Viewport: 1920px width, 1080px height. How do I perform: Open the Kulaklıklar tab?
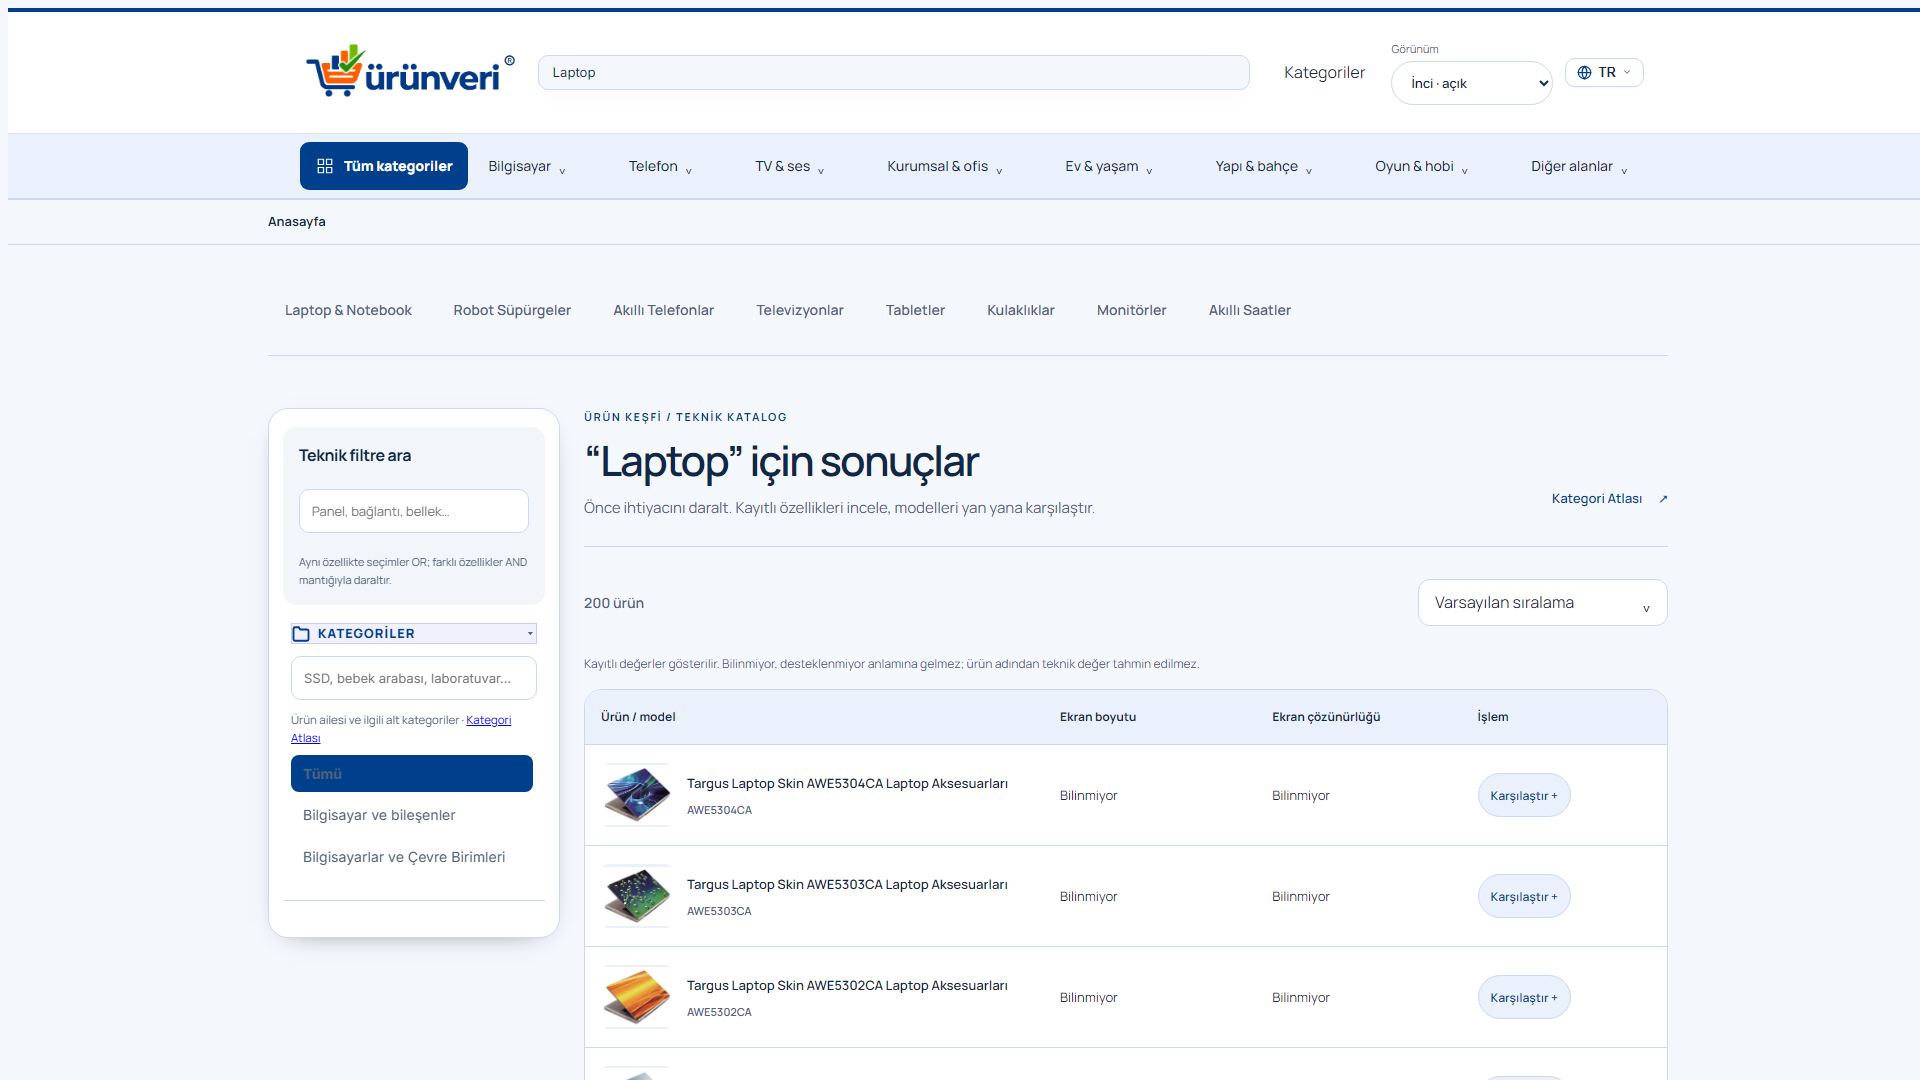(x=1021, y=311)
